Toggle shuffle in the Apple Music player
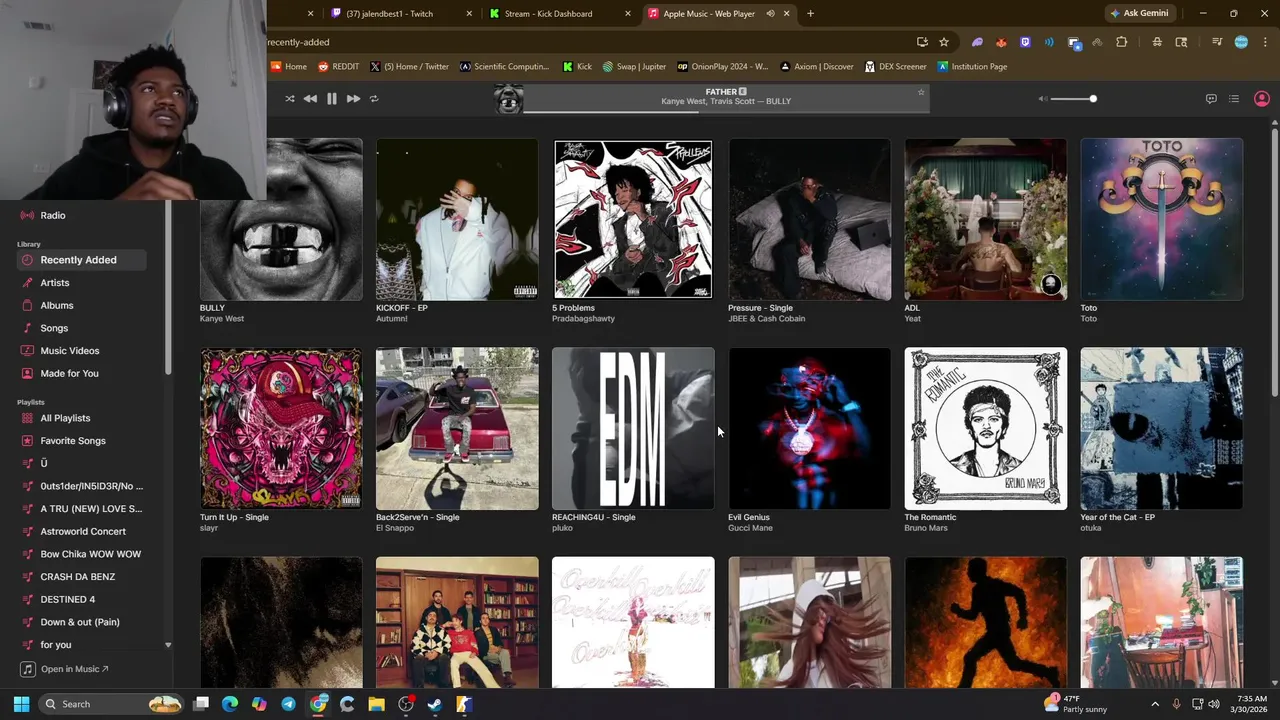Screen dimensions: 1280x720 coord(290,99)
